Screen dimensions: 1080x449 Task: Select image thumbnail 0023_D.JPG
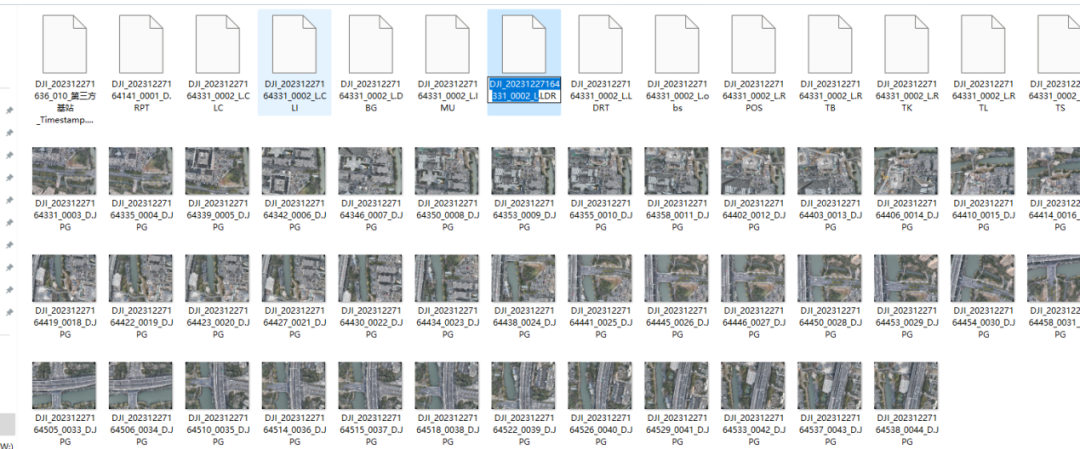click(446, 278)
